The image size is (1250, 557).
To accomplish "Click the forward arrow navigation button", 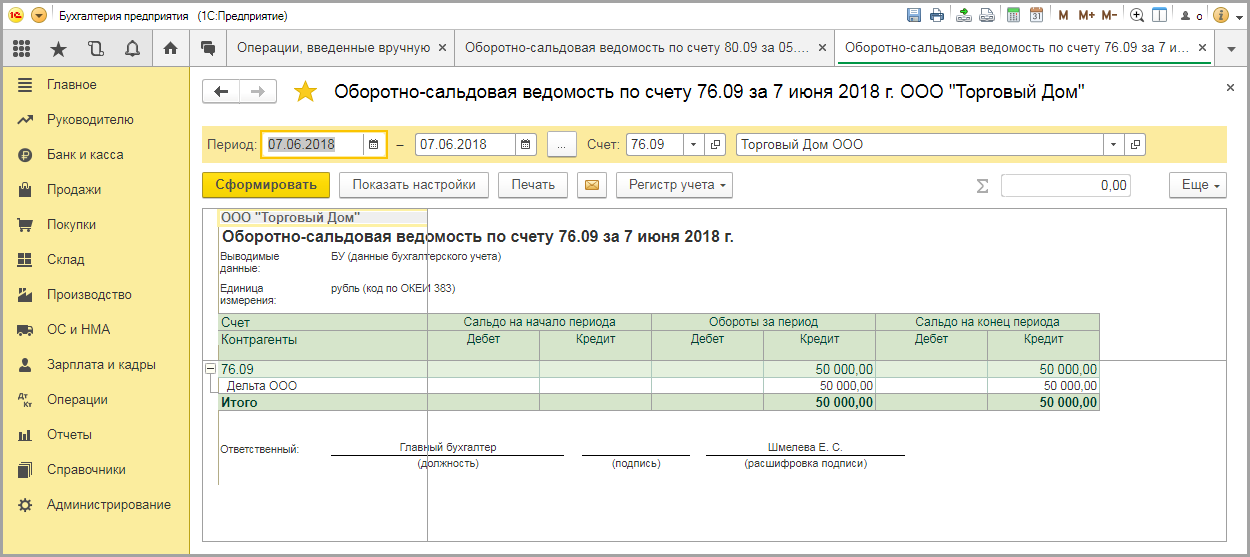I will point(258,92).
